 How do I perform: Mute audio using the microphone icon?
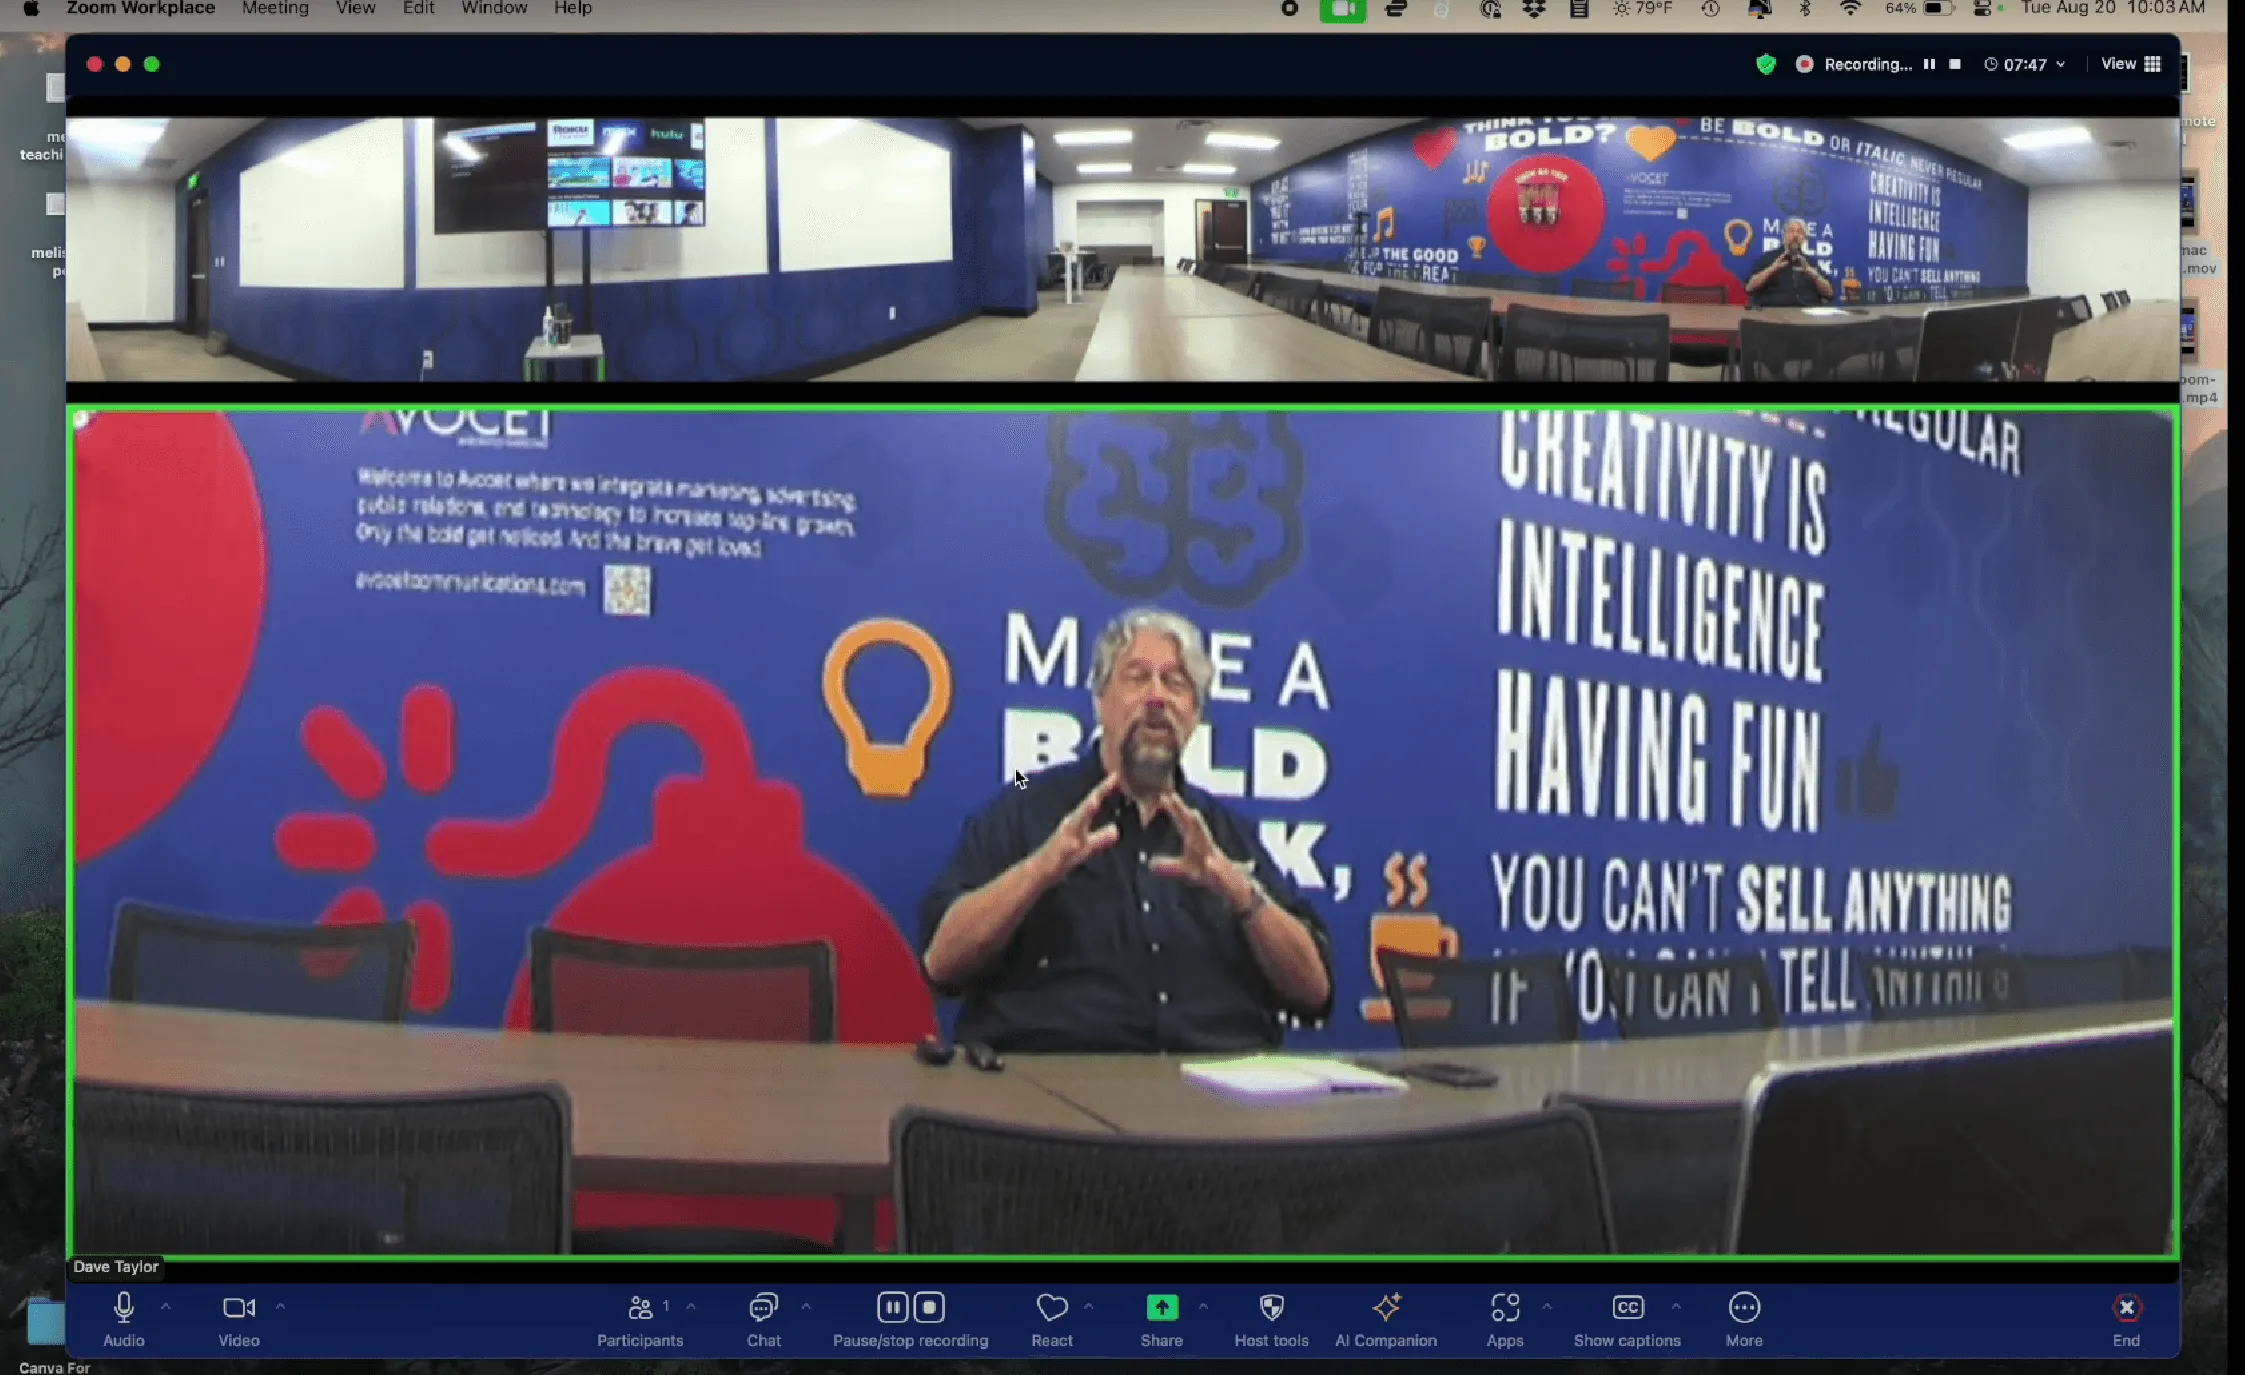(124, 1307)
